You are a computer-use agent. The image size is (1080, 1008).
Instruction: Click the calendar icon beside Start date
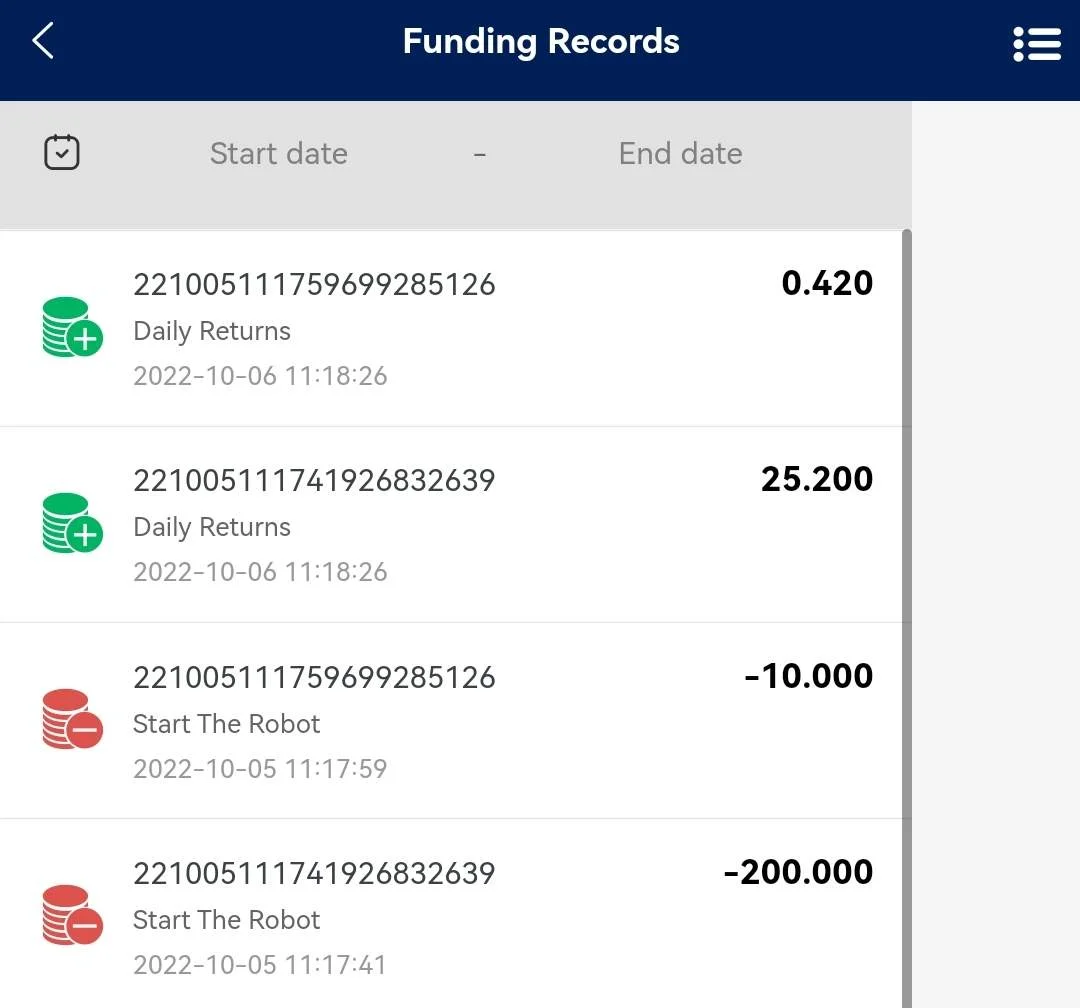pos(62,152)
